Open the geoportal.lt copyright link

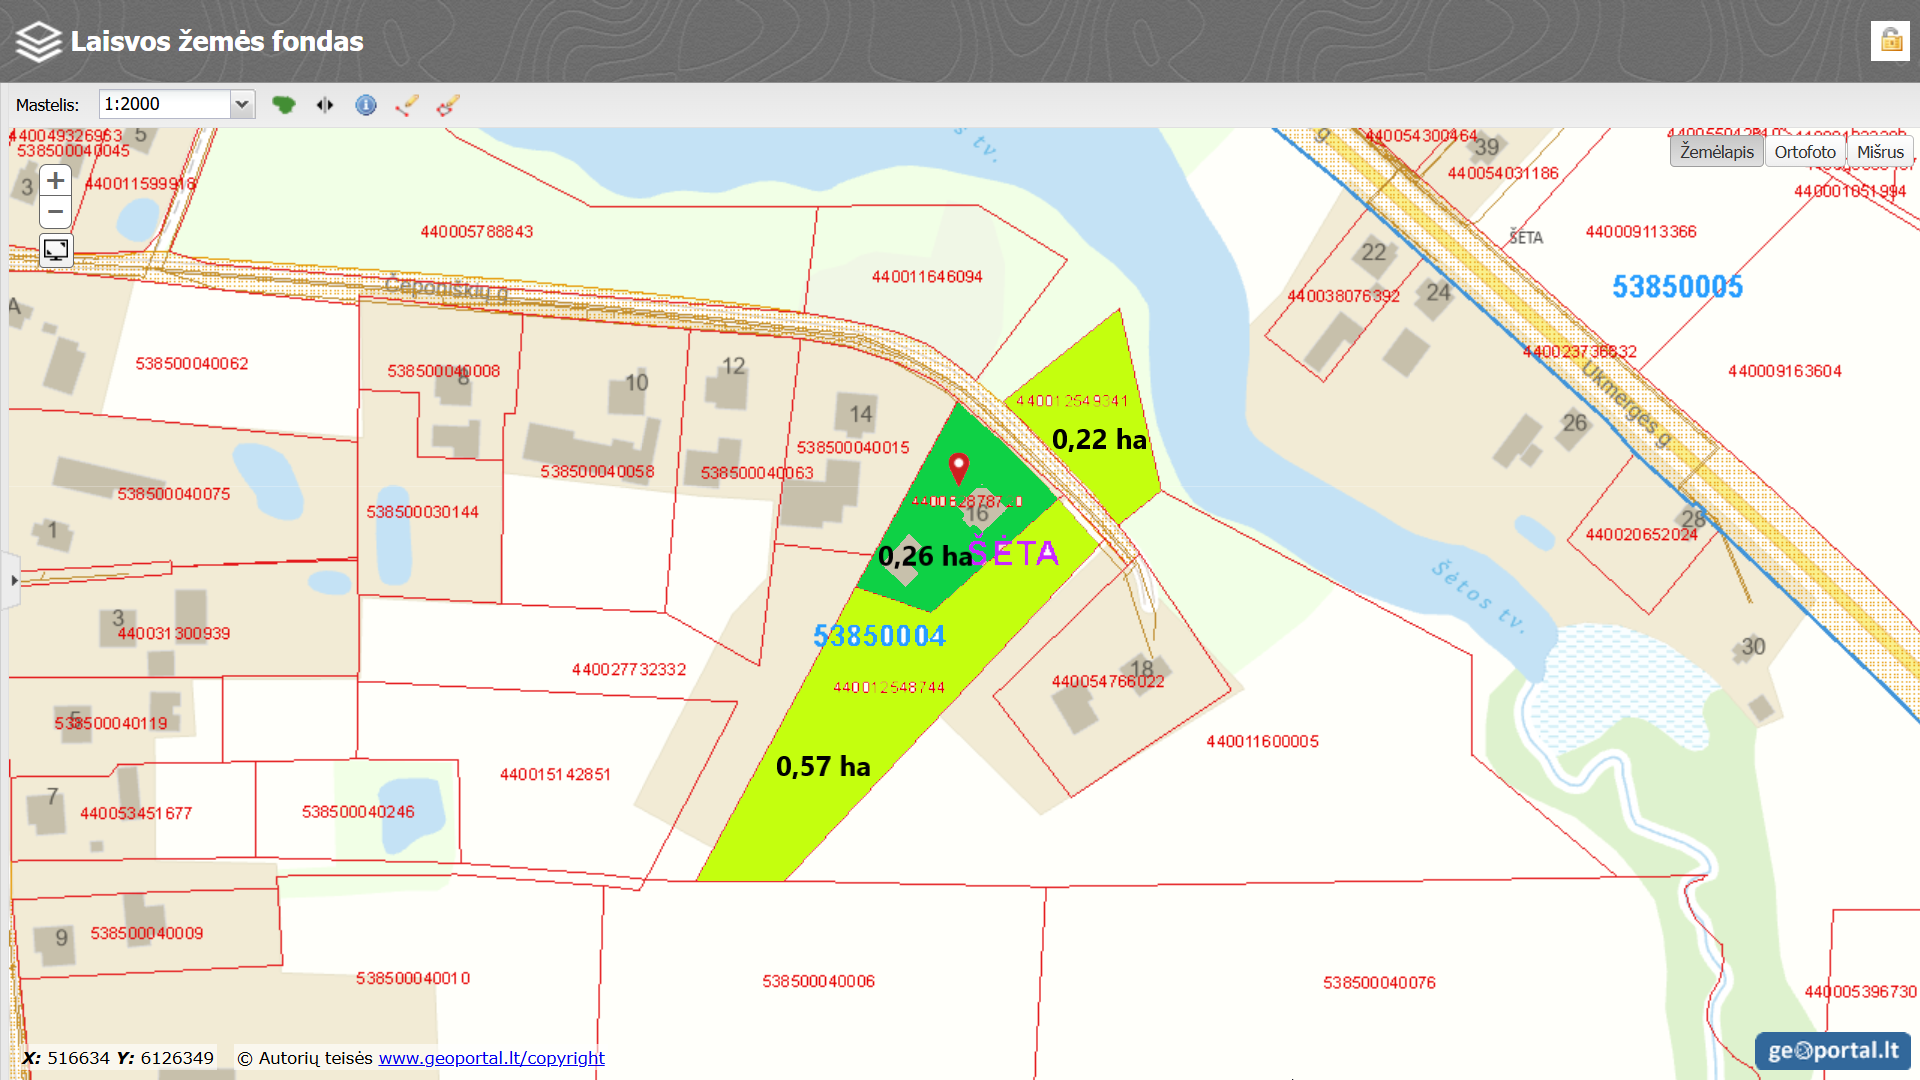pyautogui.click(x=491, y=1058)
